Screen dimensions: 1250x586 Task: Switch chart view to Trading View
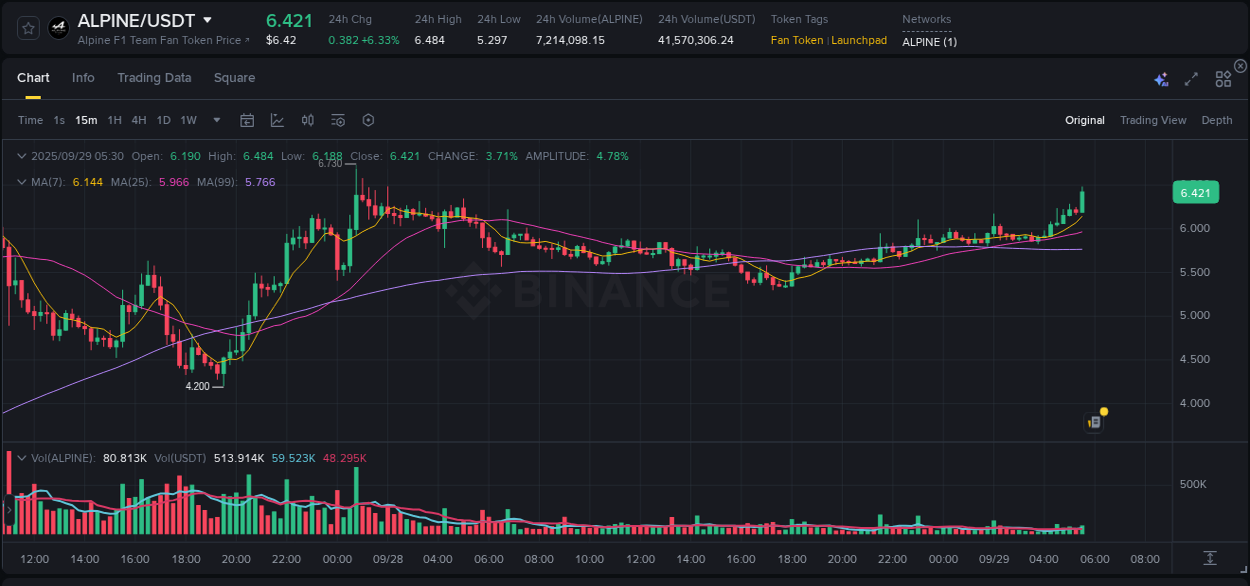(1153, 120)
